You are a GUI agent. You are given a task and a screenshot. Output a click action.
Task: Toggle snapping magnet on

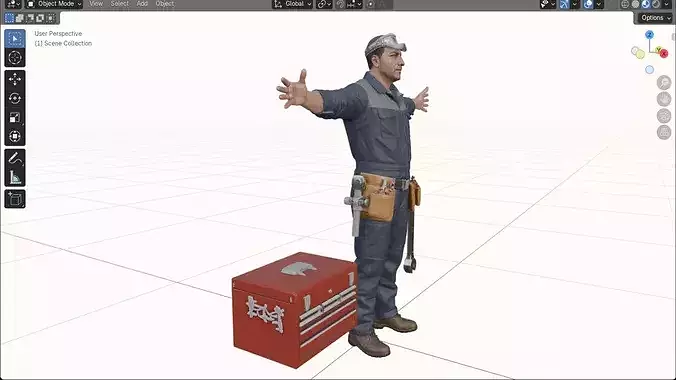coord(340,4)
